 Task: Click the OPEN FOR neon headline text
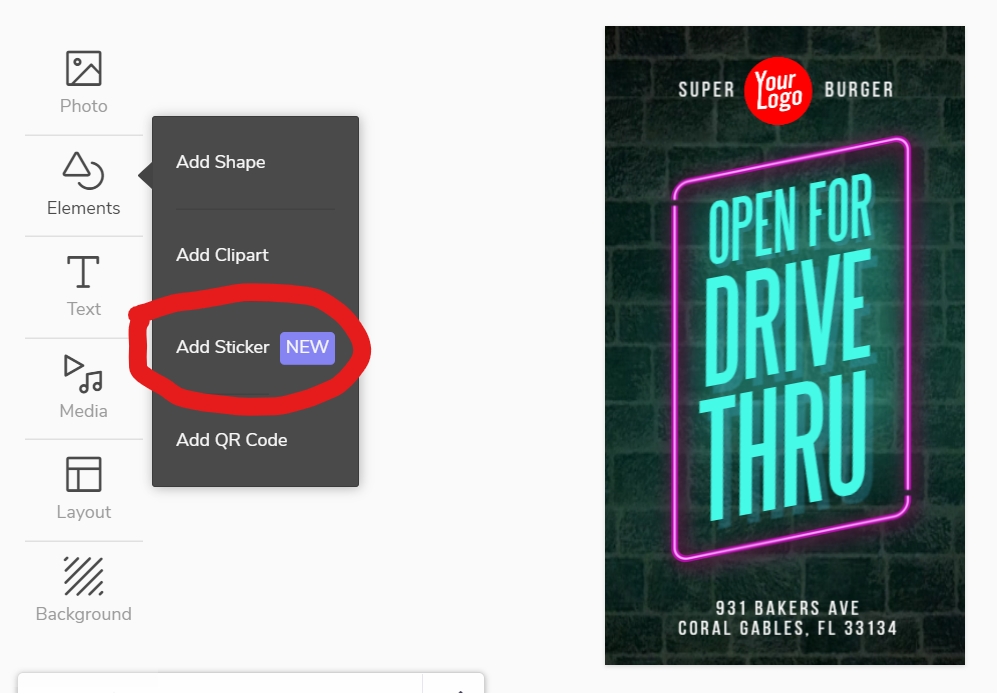[x=790, y=217]
